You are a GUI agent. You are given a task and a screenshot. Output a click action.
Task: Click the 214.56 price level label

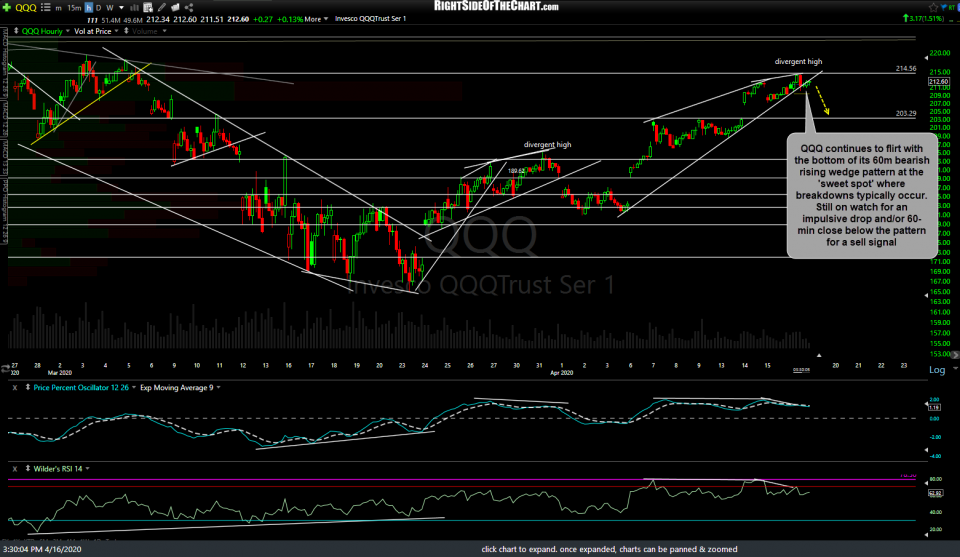click(906, 69)
